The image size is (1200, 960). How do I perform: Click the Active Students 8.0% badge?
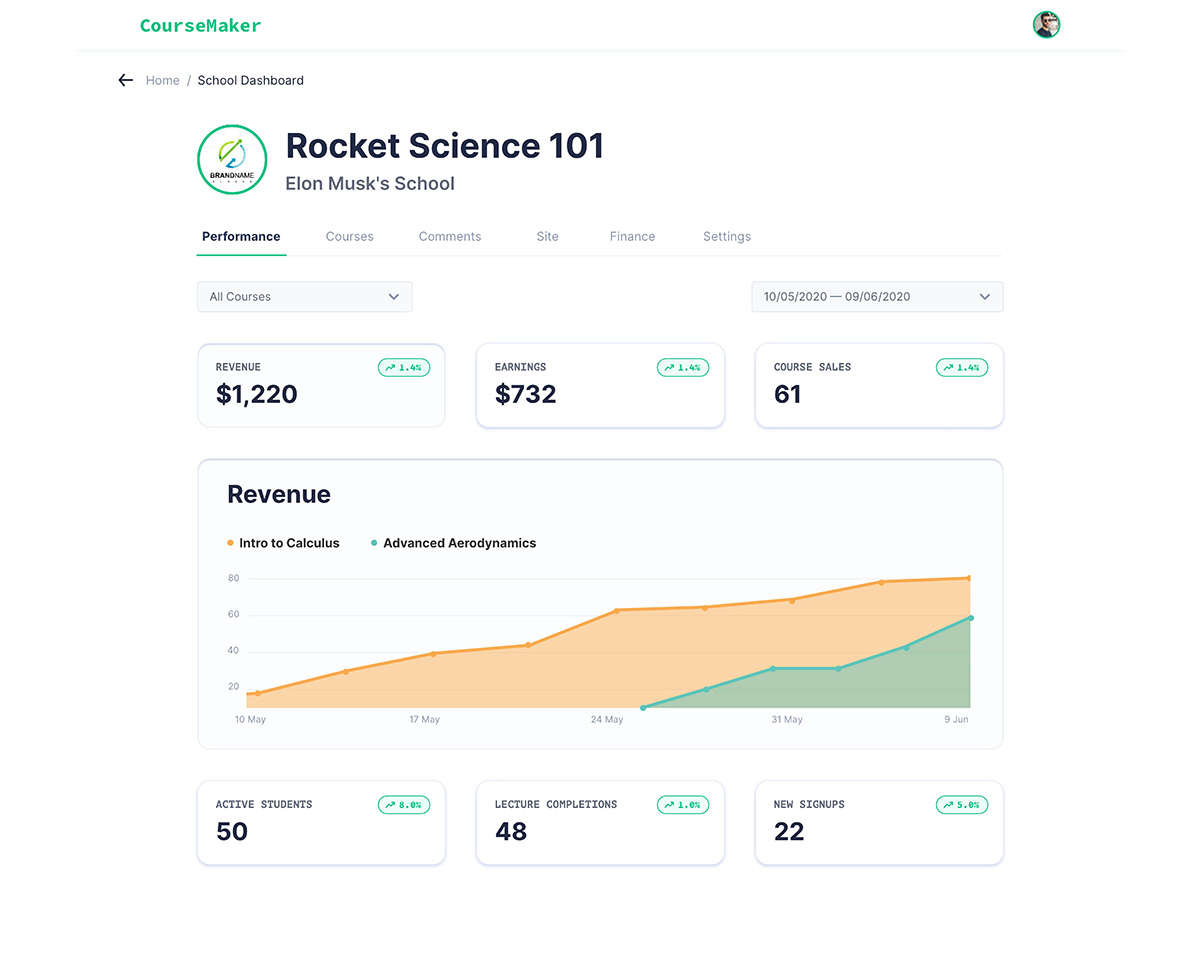tap(404, 805)
